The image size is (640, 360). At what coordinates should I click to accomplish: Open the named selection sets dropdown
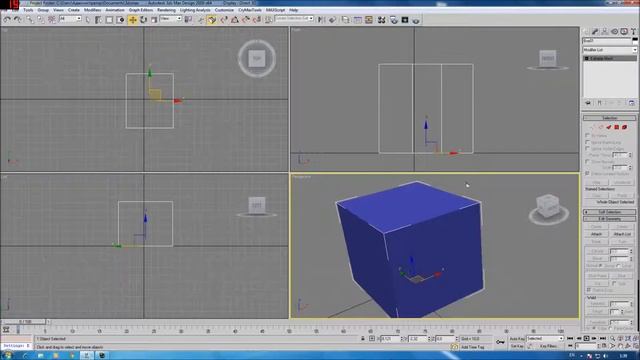coord(294,19)
